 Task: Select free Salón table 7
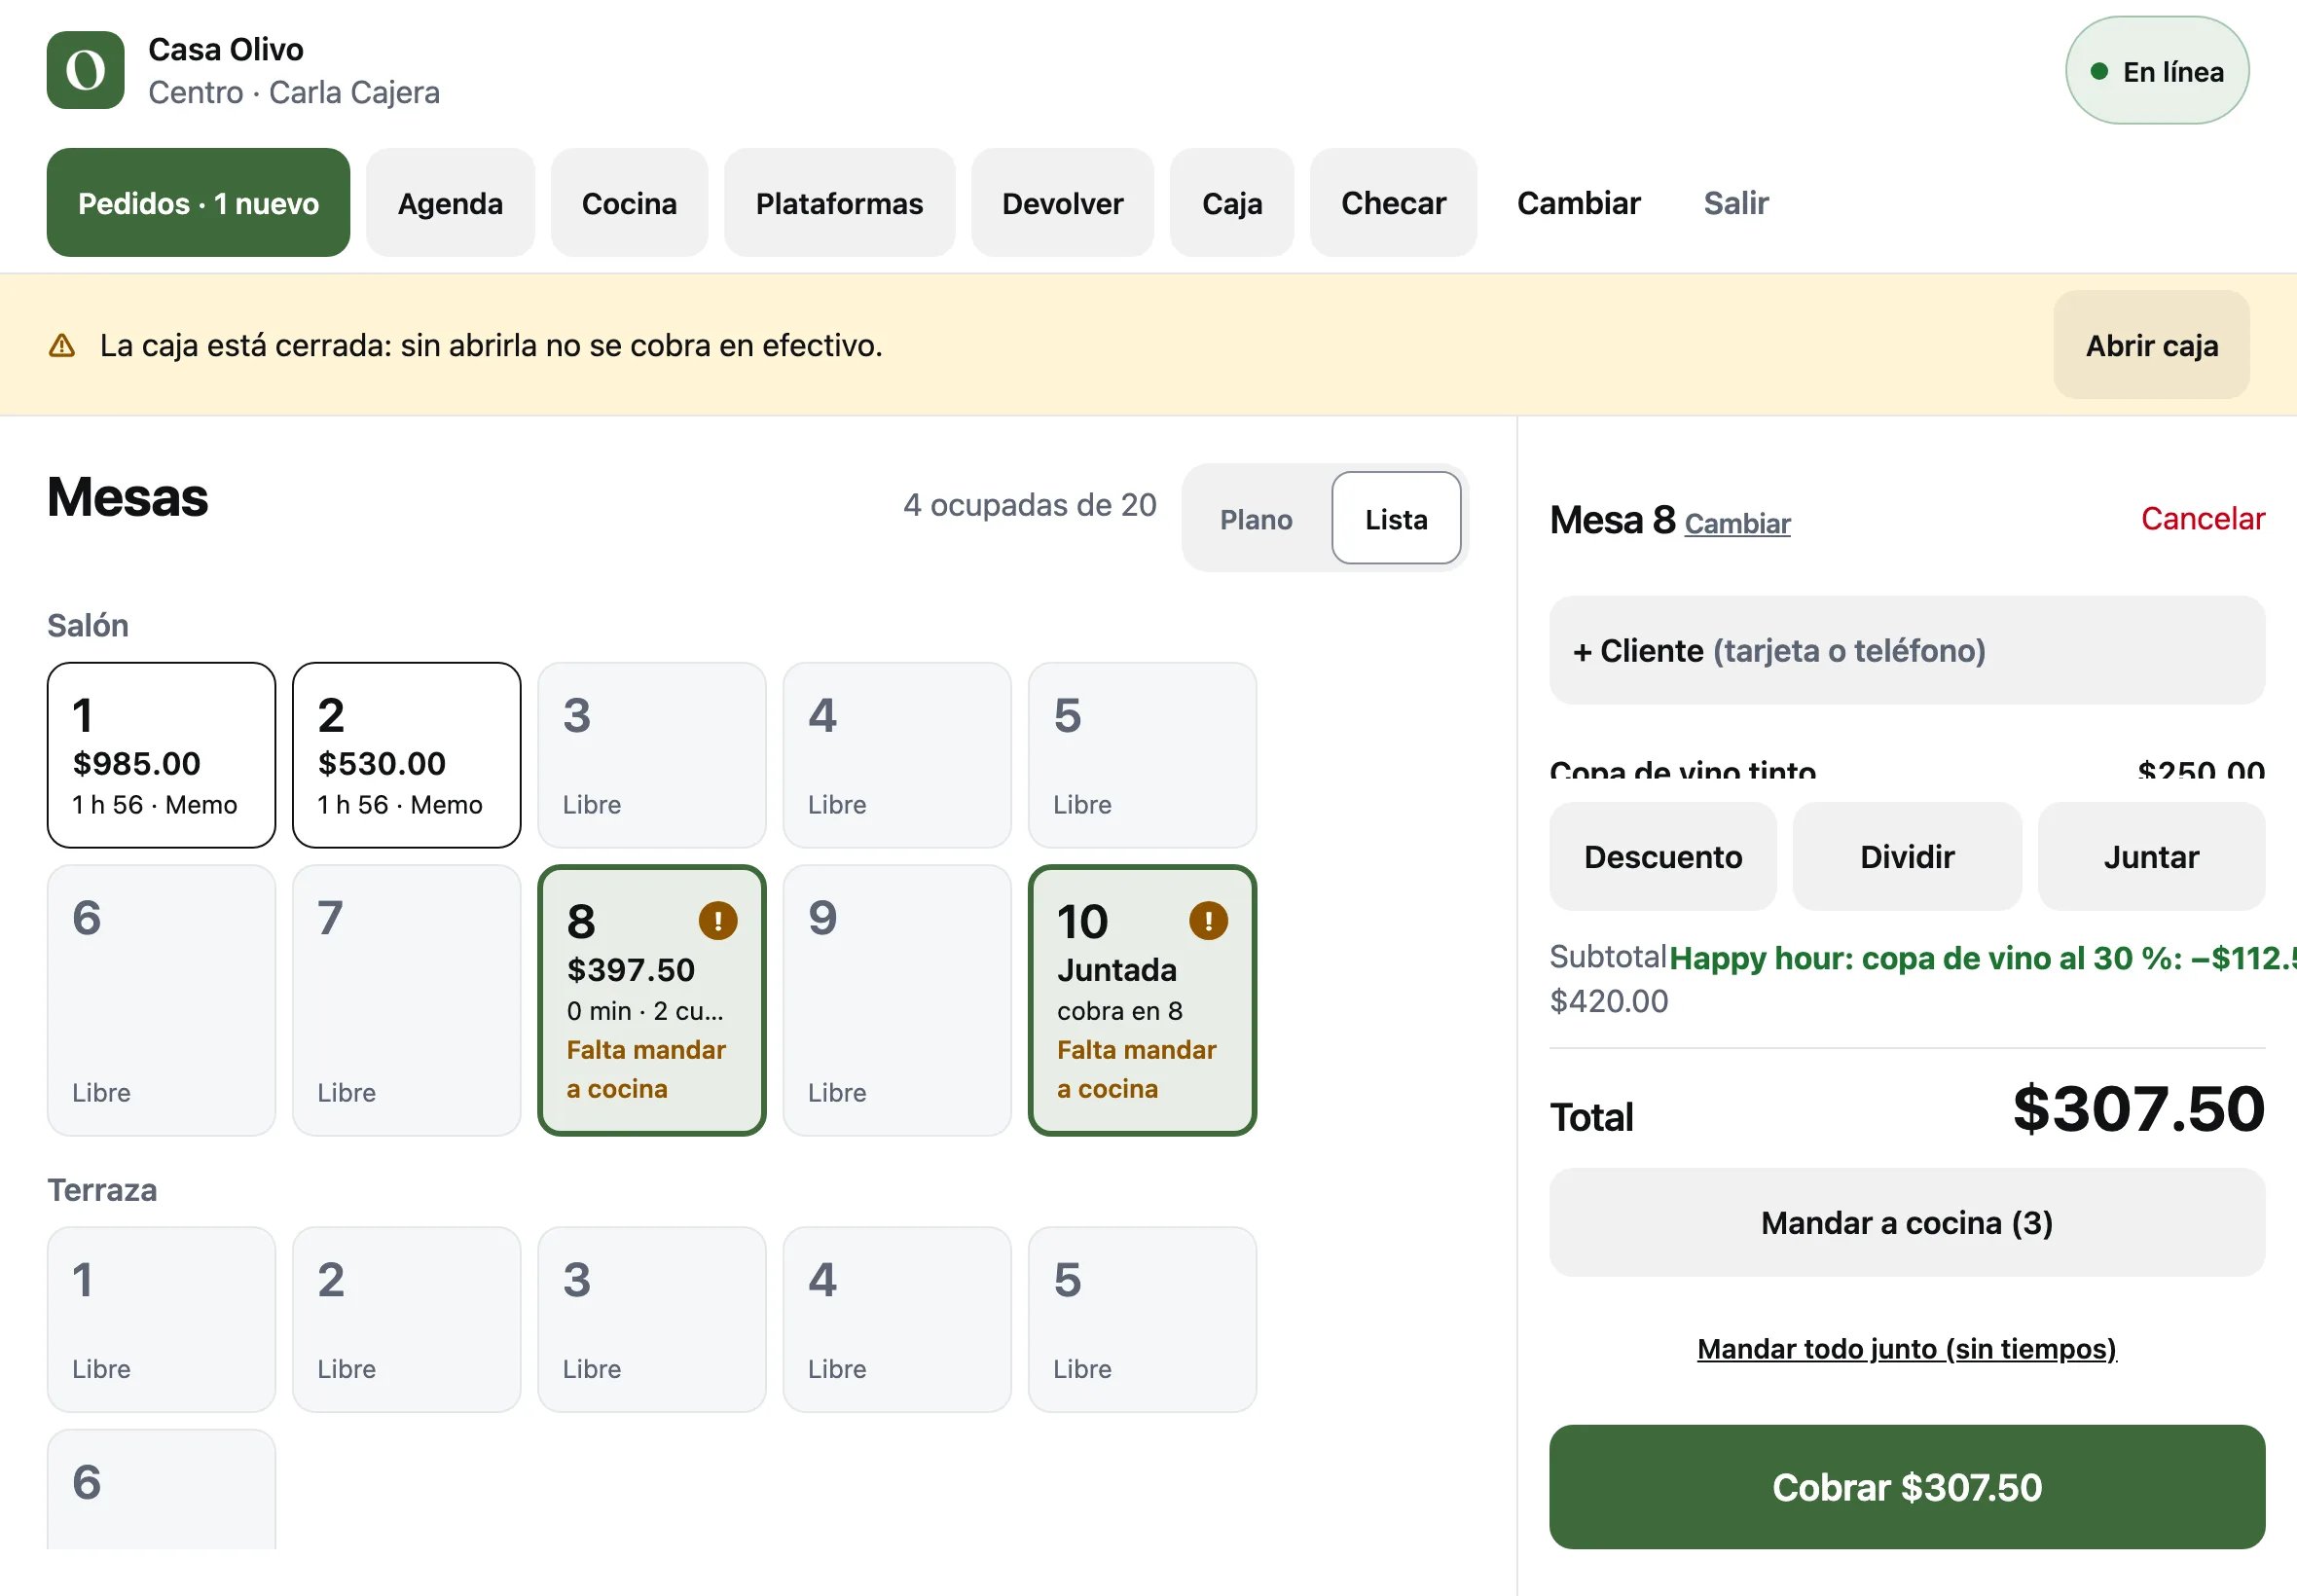[x=406, y=1000]
